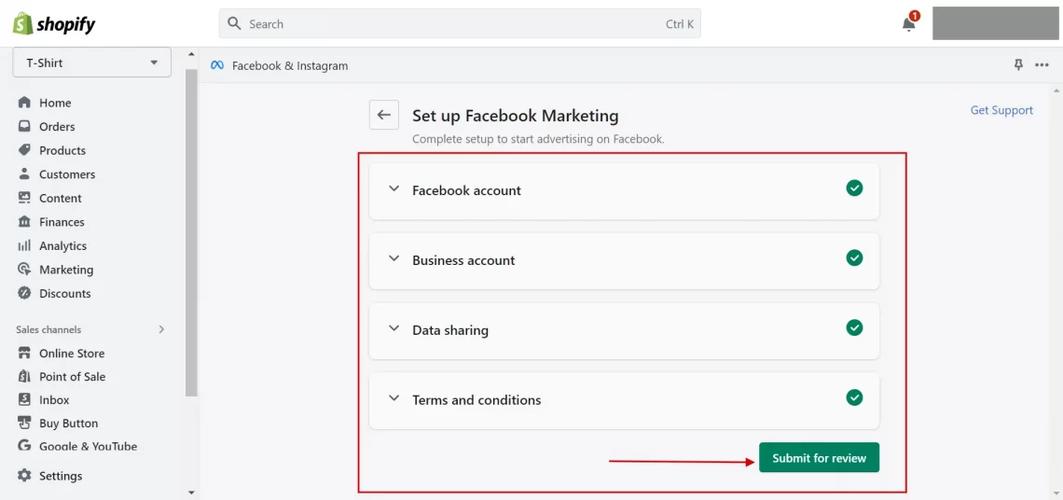Image resolution: width=1063 pixels, height=500 pixels.
Task: Open Discounts in the sidebar
Action: [65, 293]
